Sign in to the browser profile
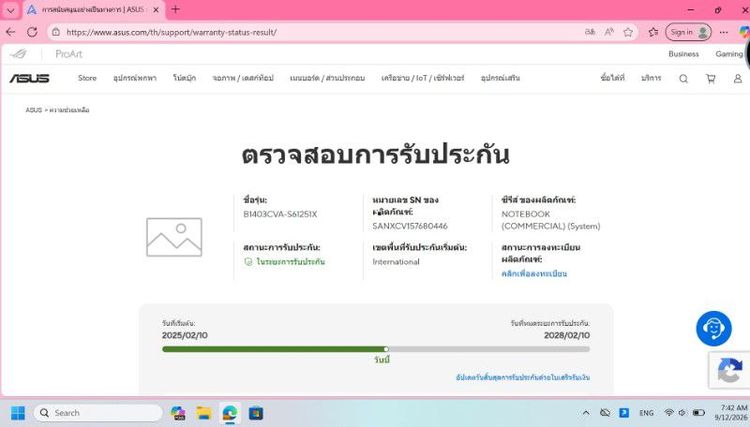 688,32
